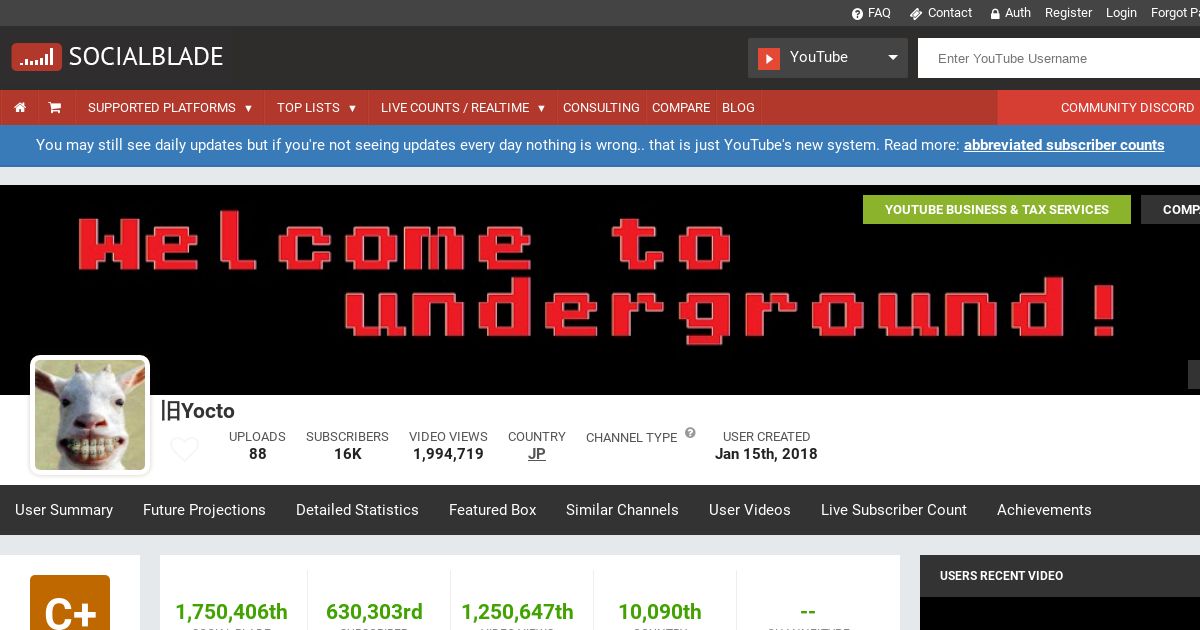This screenshot has height=630, width=1200.
Task: Click the FAQ question mark icon
Action: pyautogui.click(x=857, y=13)
